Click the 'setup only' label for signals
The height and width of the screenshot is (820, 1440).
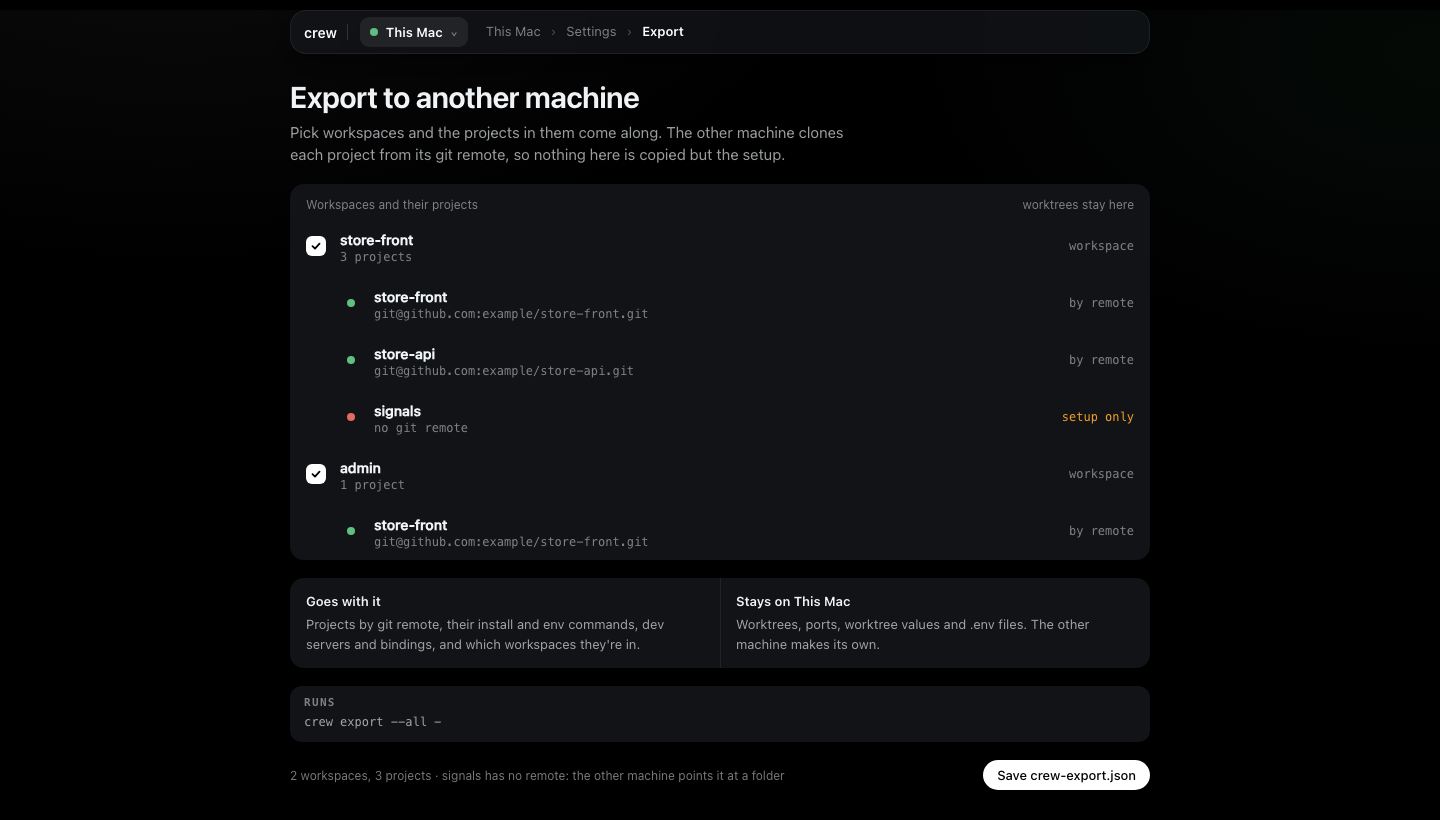1098,417
